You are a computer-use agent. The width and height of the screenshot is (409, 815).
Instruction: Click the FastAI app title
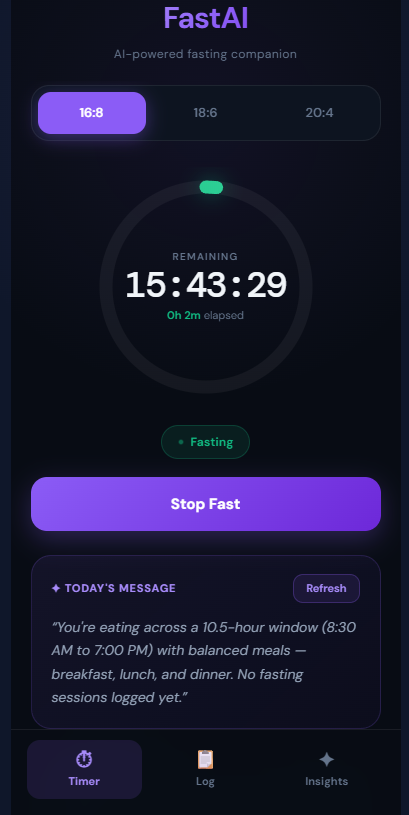click(x=206, y=18)
